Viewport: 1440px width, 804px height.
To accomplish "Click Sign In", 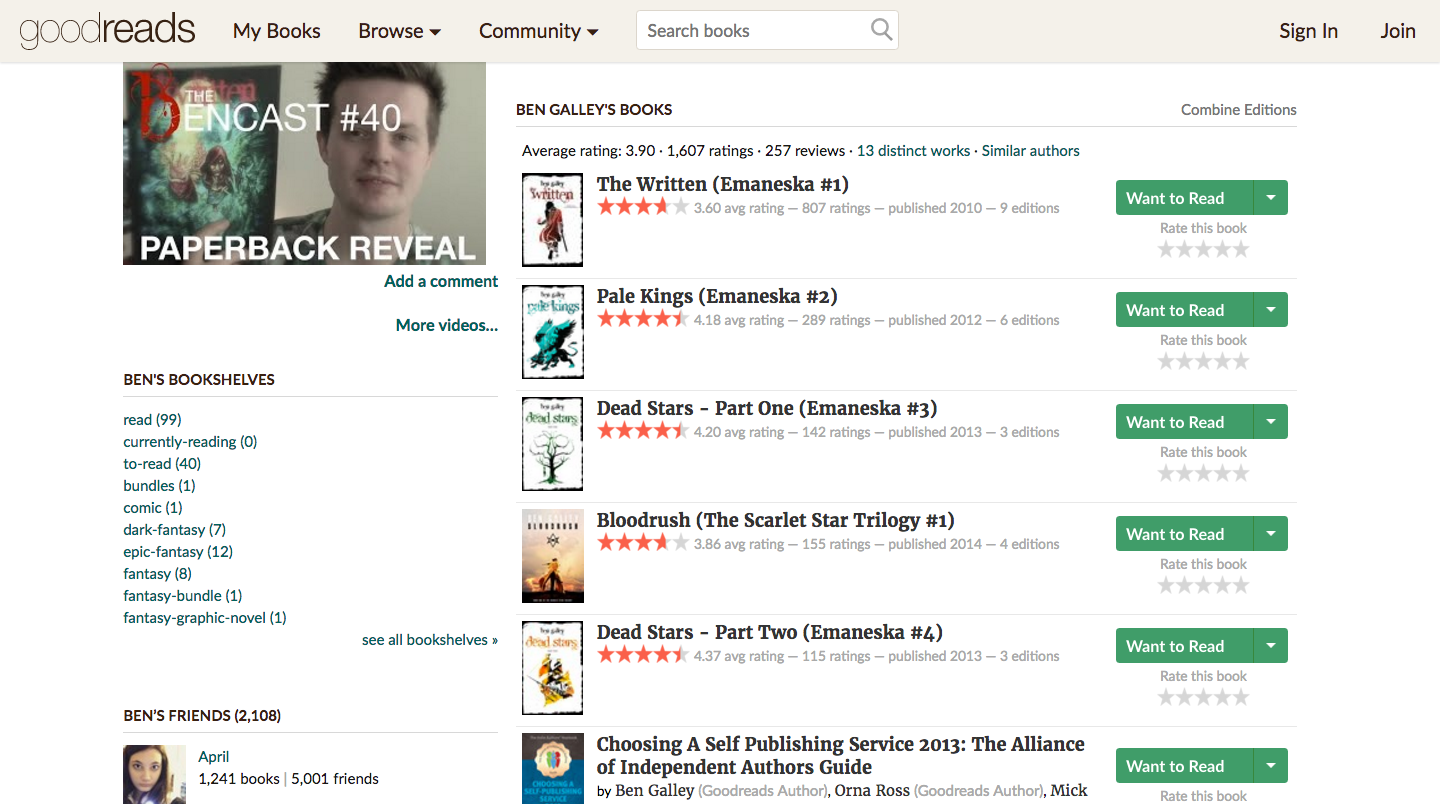I will pos(1308,31).
